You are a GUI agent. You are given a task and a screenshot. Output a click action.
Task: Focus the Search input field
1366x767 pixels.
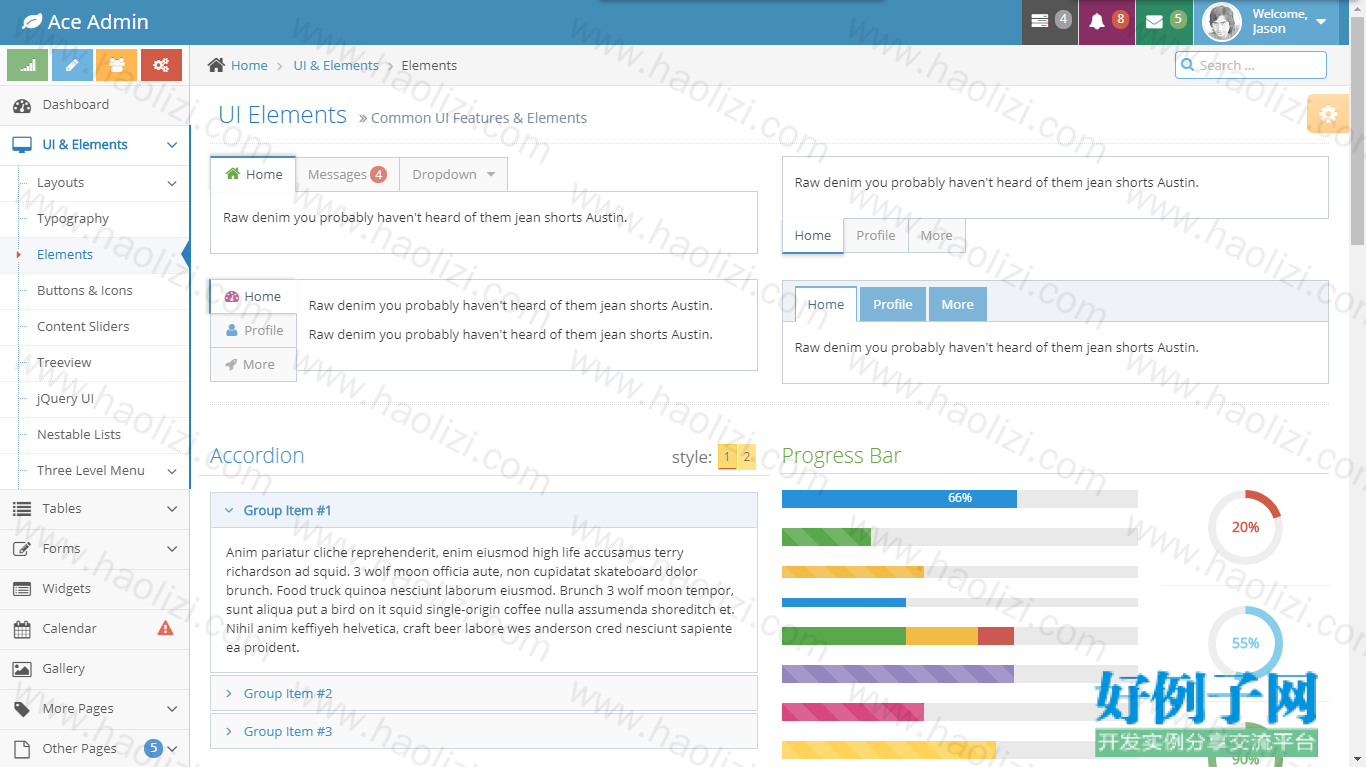coord(1251,65)
